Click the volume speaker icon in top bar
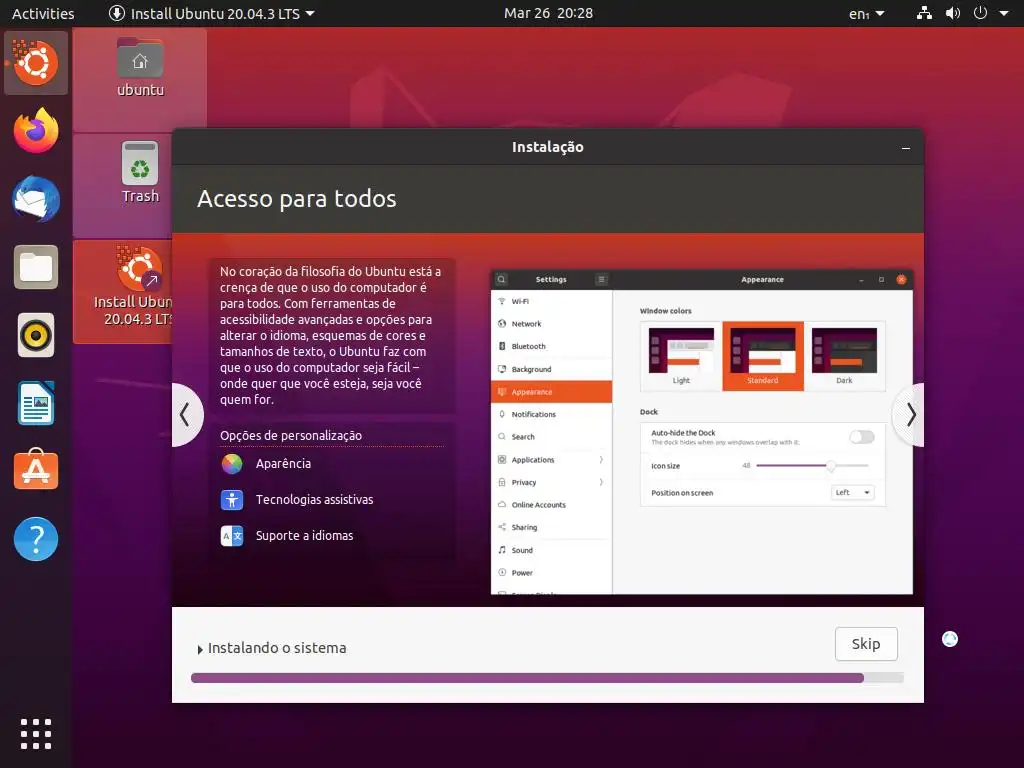Viewport: 1024px width, 768px height. (953, 13)
